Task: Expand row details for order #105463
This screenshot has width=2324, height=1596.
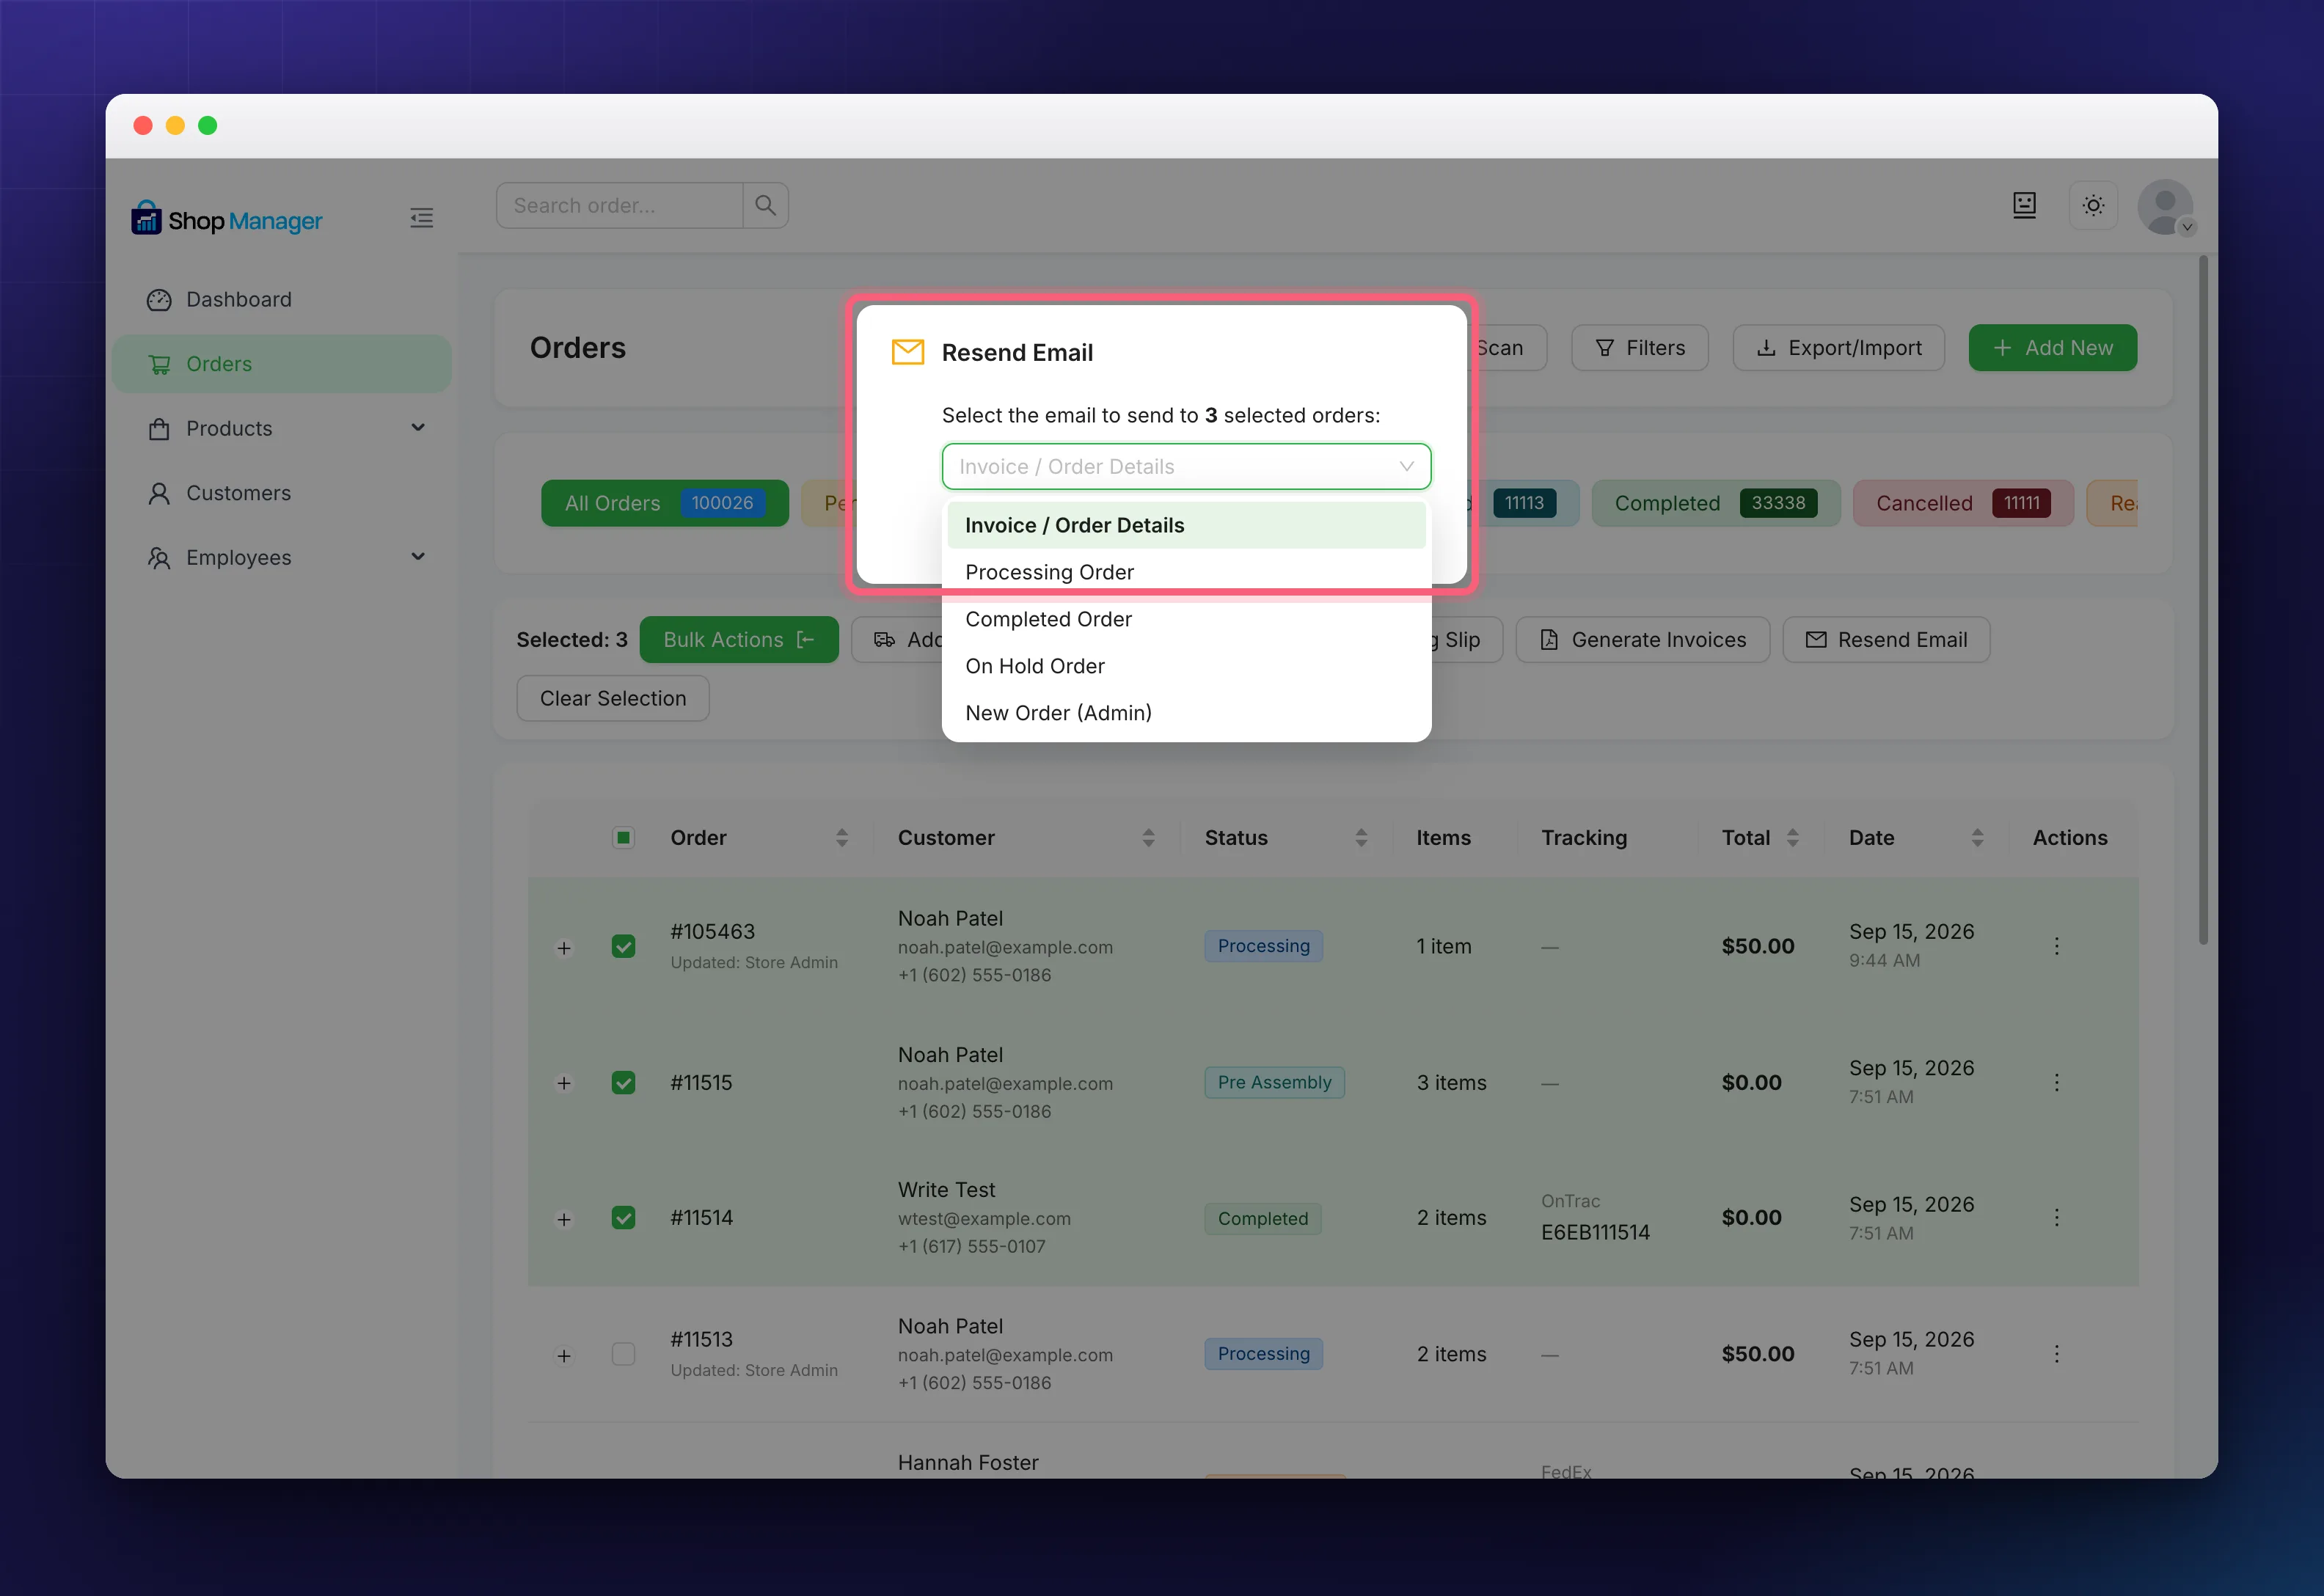Action: pyautogui.click(x=564, y=947)
